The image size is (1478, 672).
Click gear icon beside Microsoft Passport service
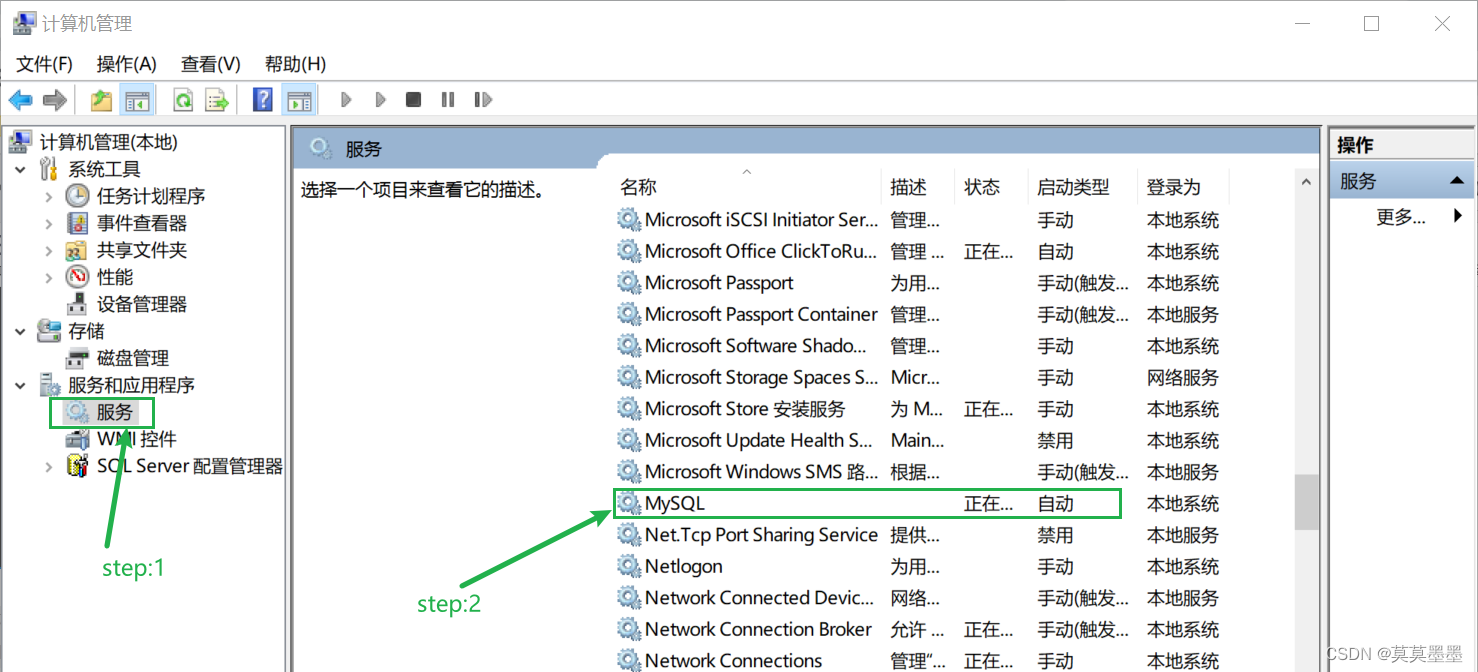point(628,283)
